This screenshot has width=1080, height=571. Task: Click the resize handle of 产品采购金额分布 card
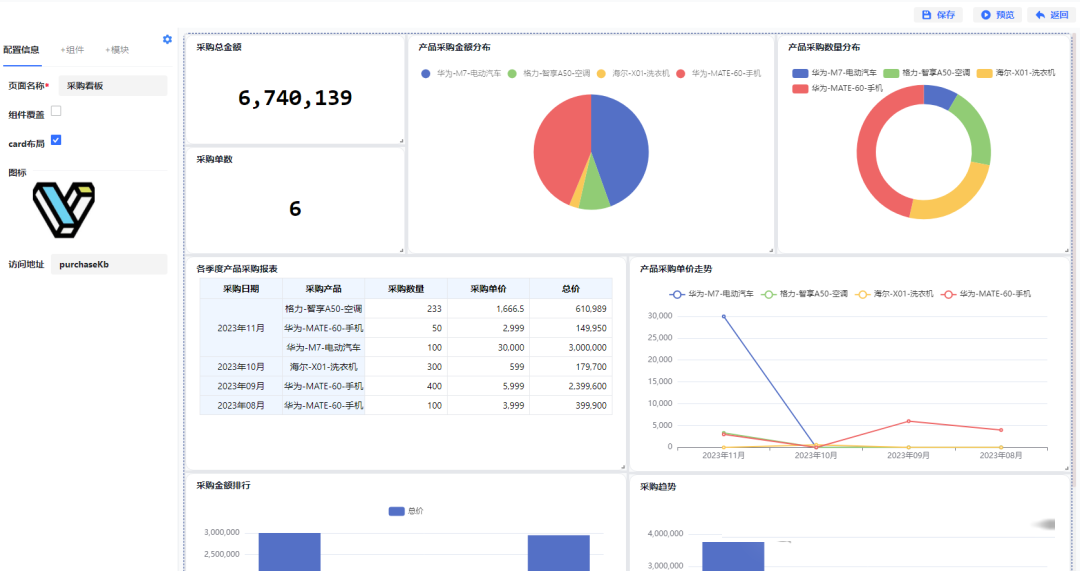pos(771,249)
